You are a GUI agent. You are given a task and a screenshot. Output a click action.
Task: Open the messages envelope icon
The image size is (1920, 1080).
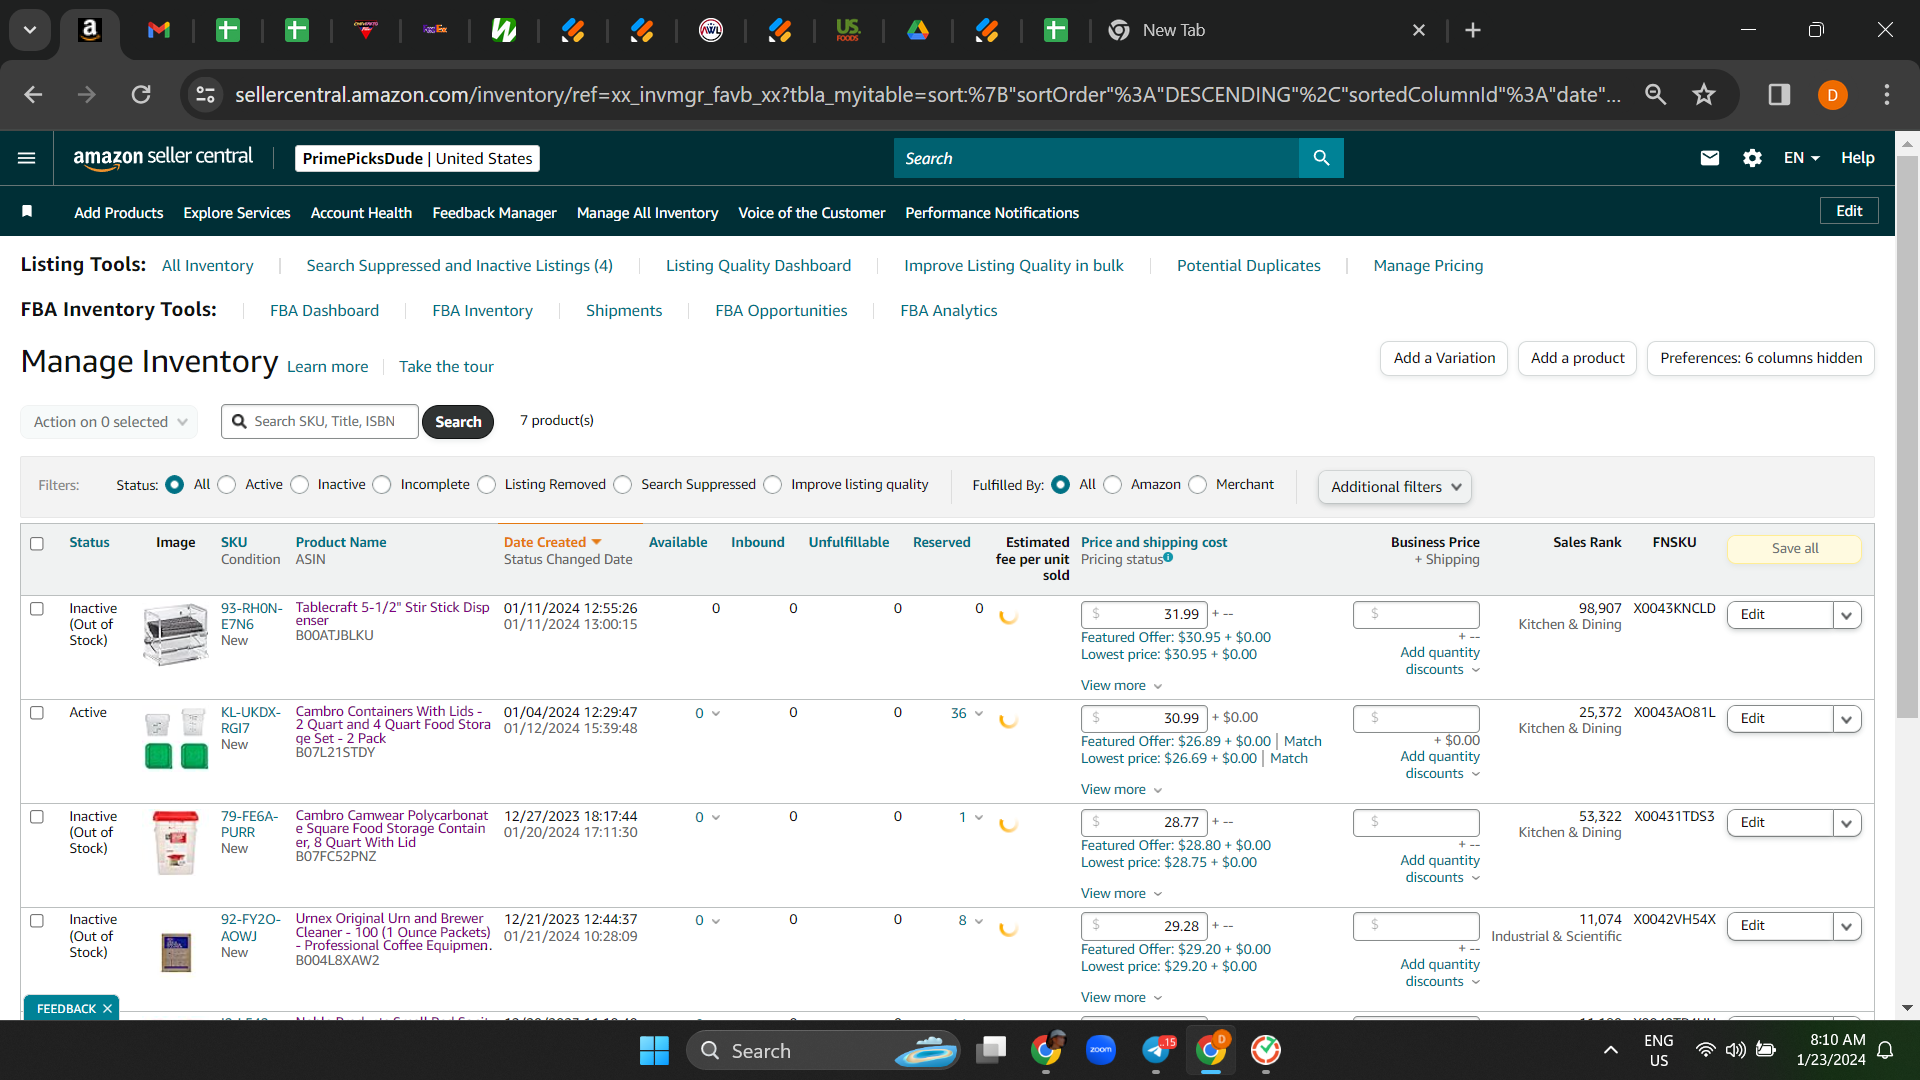click(x=1710, y=158)
